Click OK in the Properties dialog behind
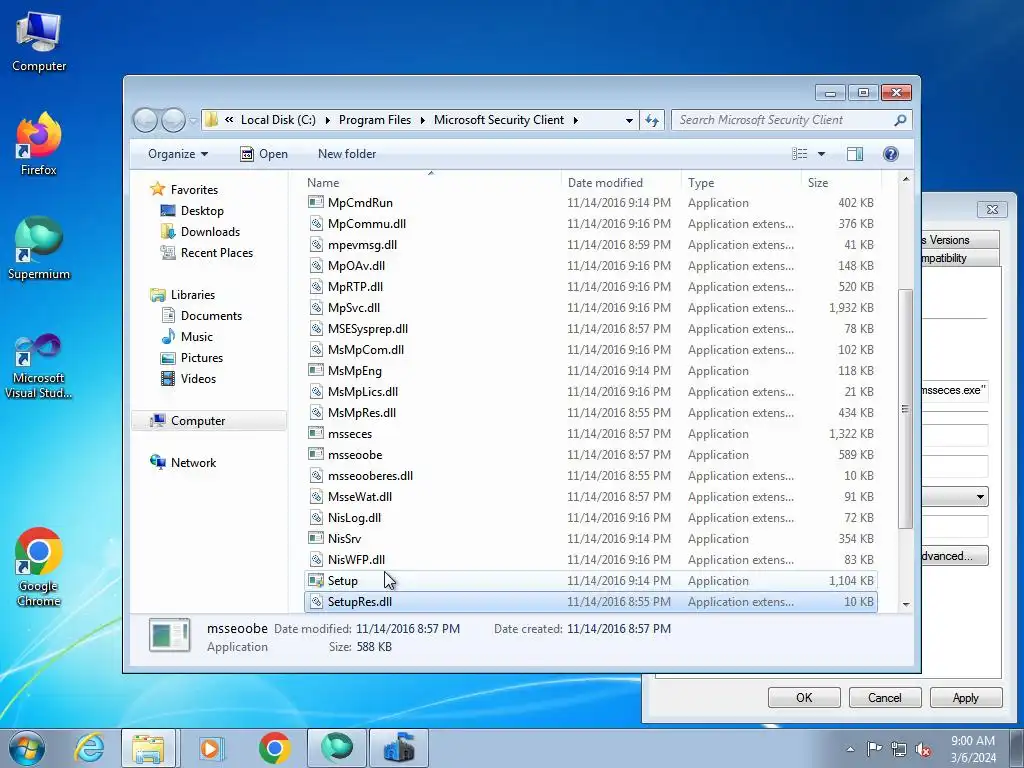Image resolution: width=1024 pixels, height=768 pixels. 804,697
